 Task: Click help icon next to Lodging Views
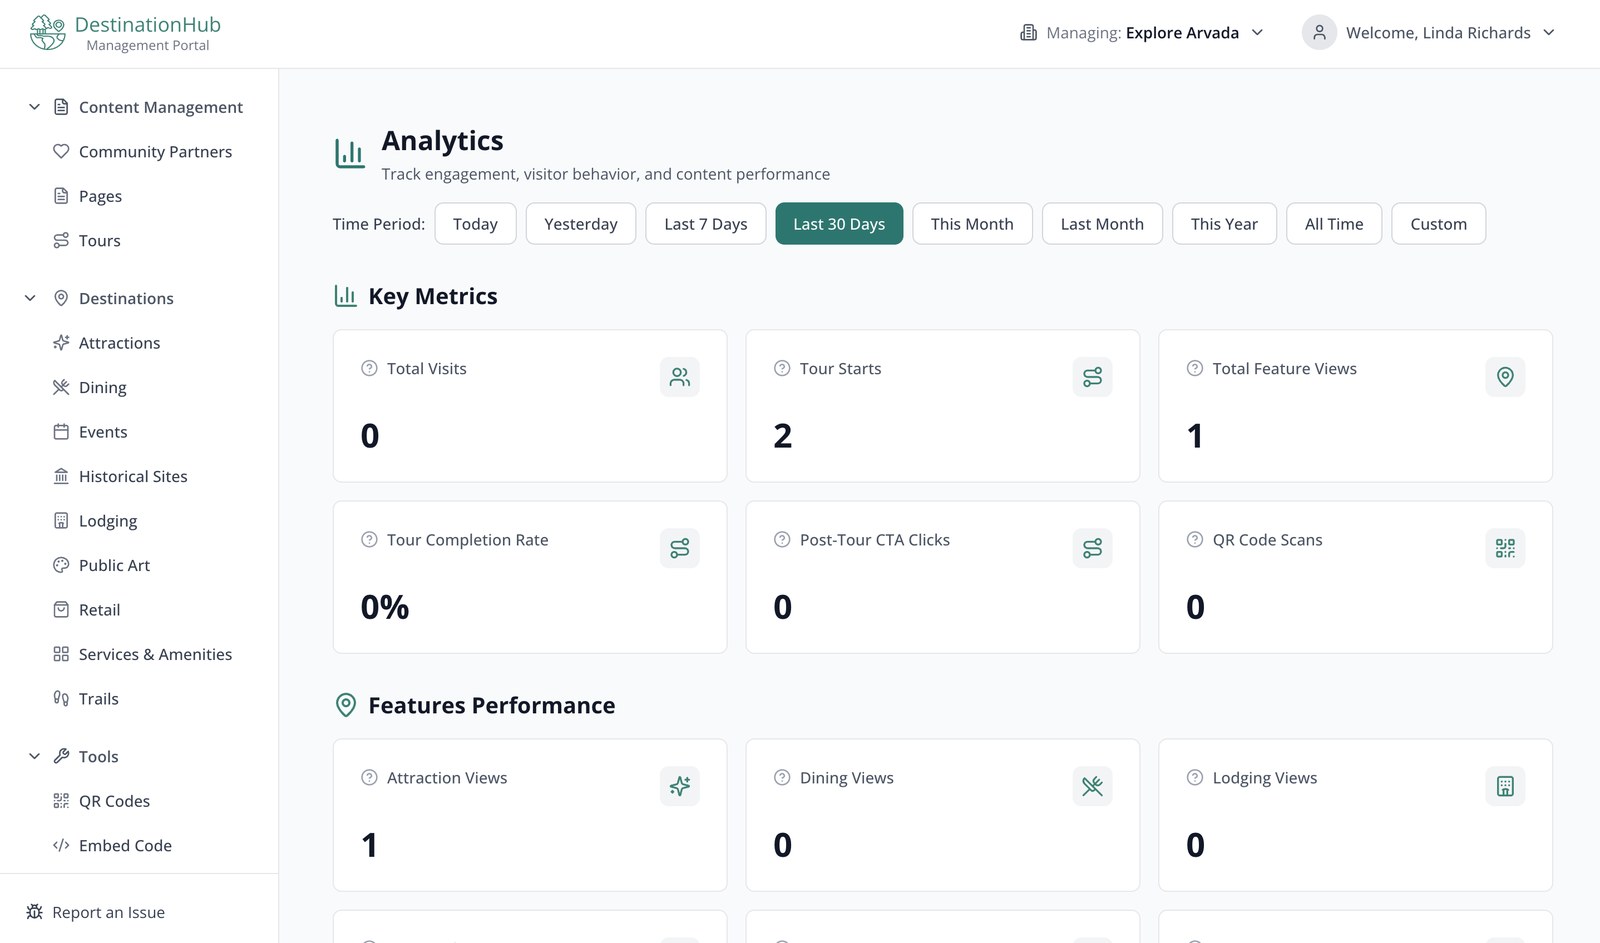tap(1195, 777)
